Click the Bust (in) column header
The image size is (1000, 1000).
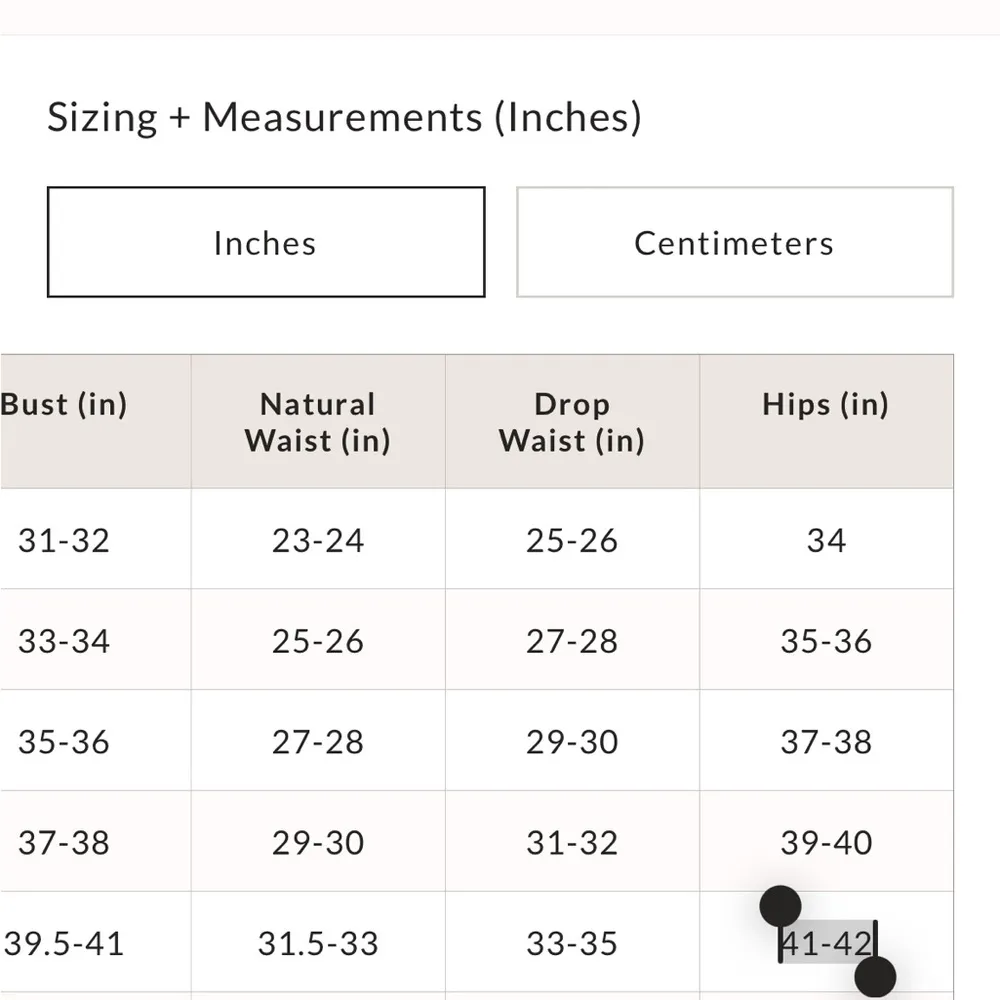coord(64,405)
